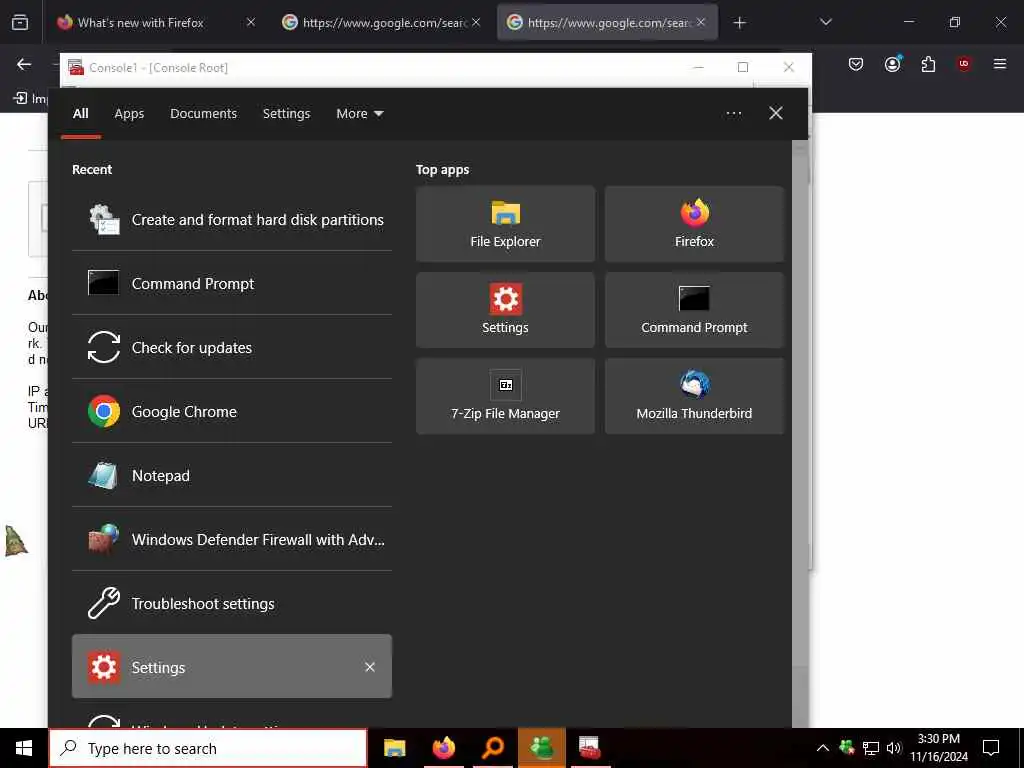The height and width of the screenshot is (768, 1024).
Task: Launch Firefox tile in Top apps
Action: (x=694, y=224)
